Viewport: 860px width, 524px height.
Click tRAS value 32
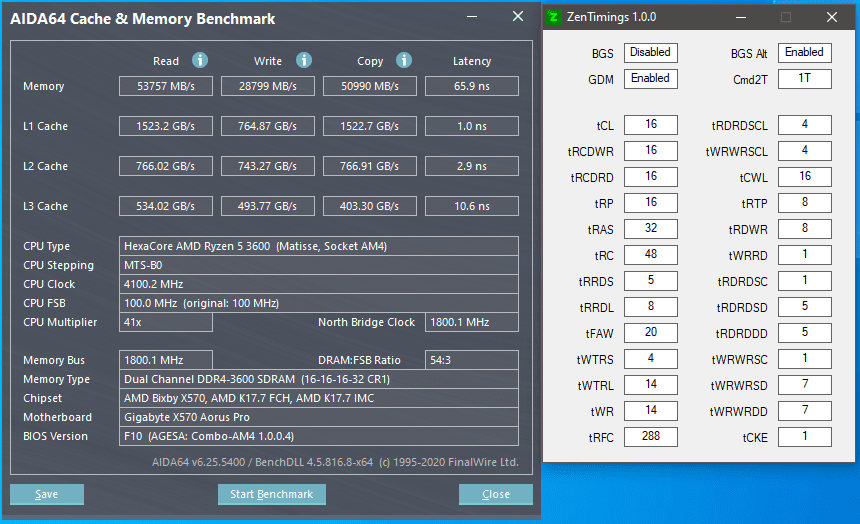650,228
